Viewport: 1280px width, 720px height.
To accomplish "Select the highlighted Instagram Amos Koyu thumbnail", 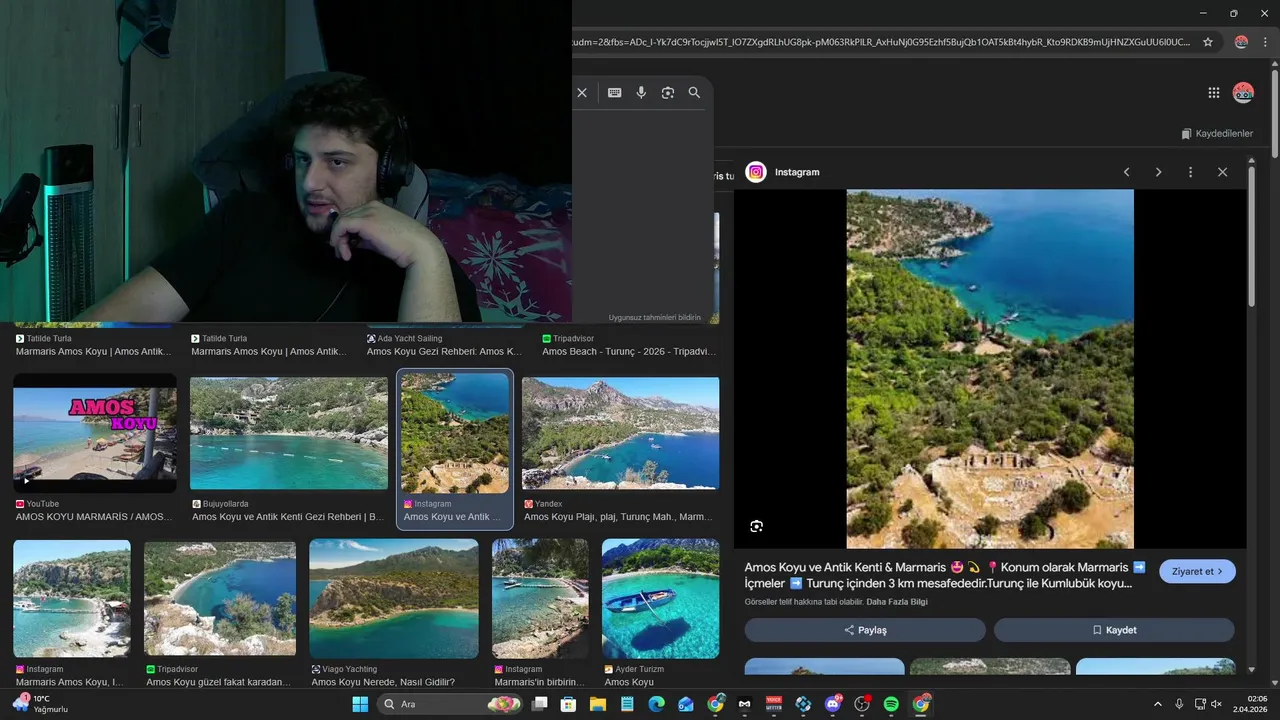I will coord(455,433).
